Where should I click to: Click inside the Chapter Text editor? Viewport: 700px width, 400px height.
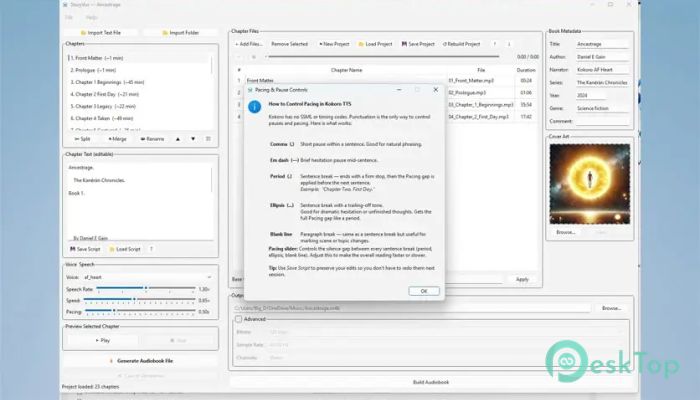[x=138, y=201]
